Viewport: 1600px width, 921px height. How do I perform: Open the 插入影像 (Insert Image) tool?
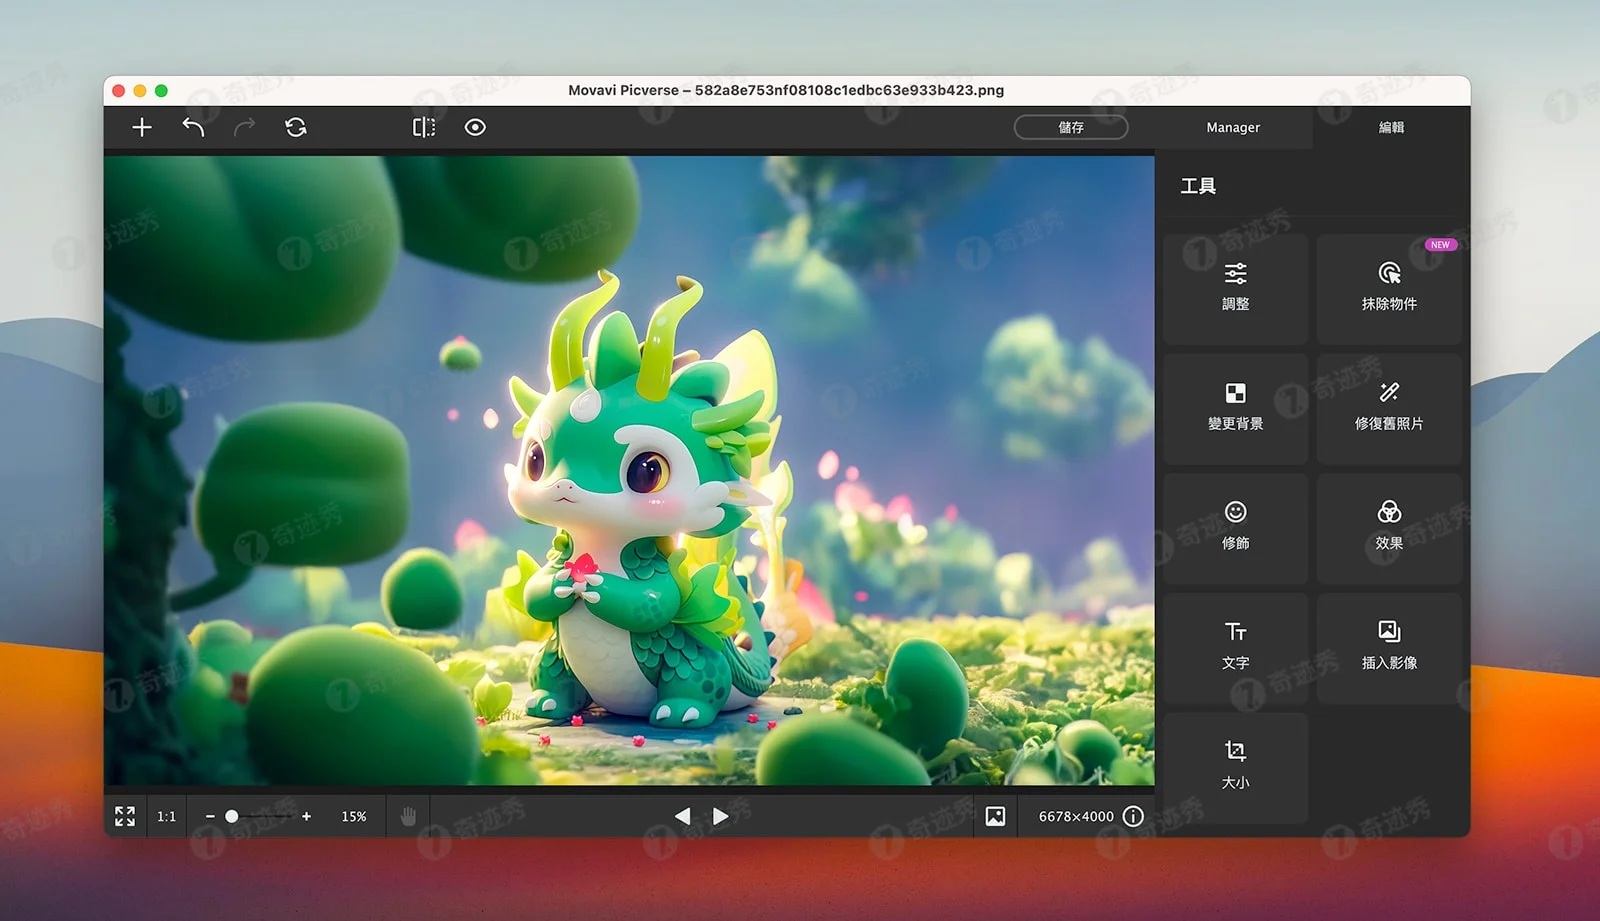click(x=1389, y=646)
